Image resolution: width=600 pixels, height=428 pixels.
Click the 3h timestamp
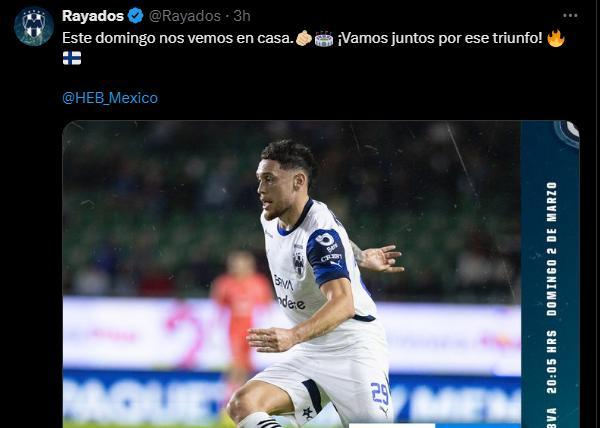(242, 16)
